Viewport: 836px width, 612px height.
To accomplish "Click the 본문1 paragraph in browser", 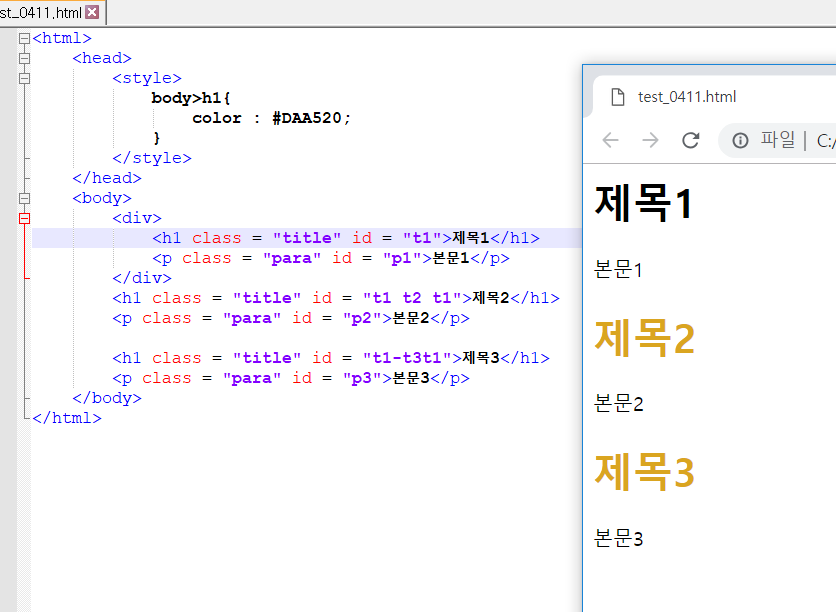I will [618, 269].
